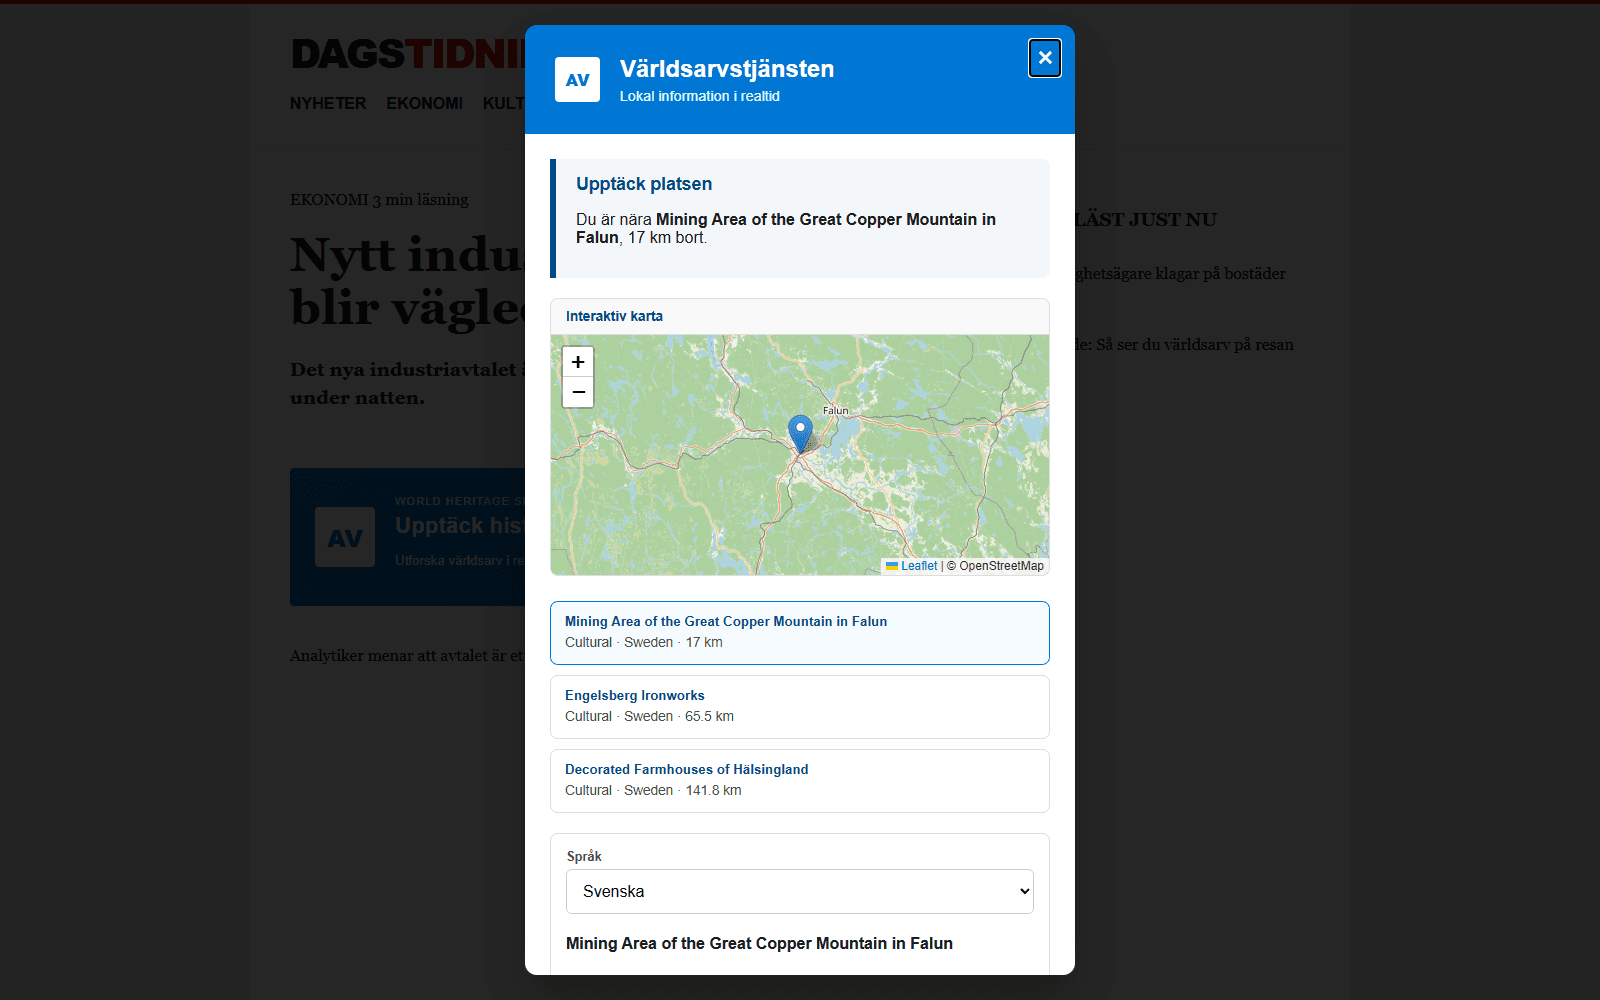Zoom out on the interactive map
Screen dimensions: 1600x1000
[x=578, y=392]
